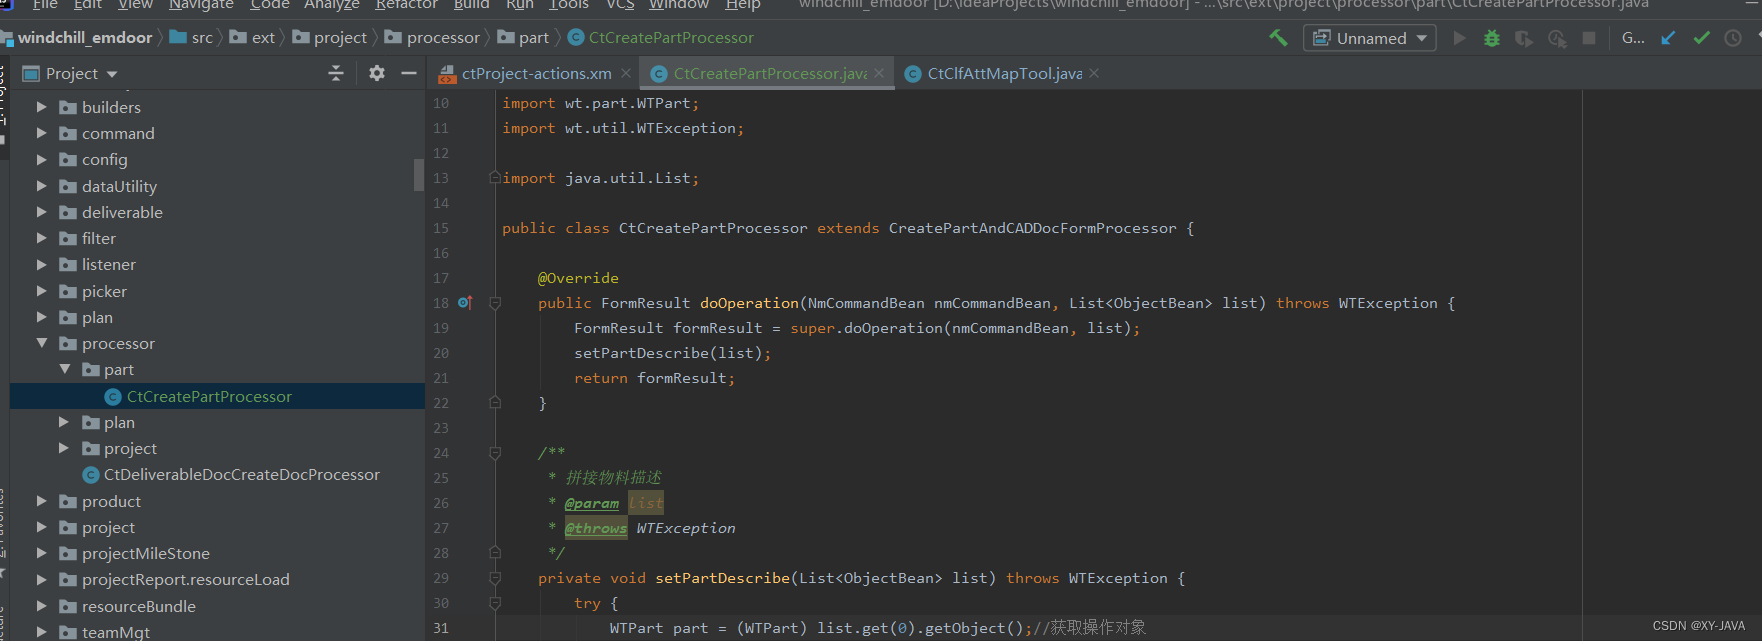Fold the doOperation method at line 18
The height and width of the screenshot is (641, 1762).
(x=495, y=303)
